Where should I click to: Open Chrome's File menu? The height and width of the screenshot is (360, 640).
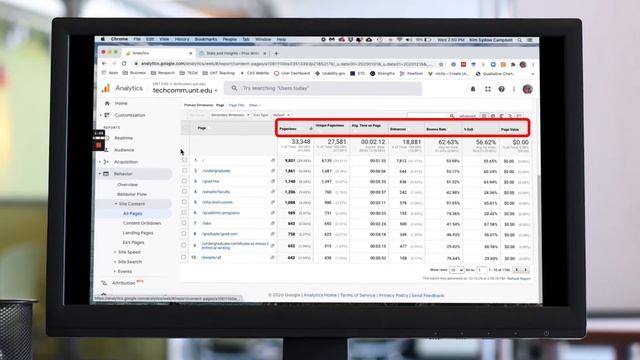click(x=137, y=39)
